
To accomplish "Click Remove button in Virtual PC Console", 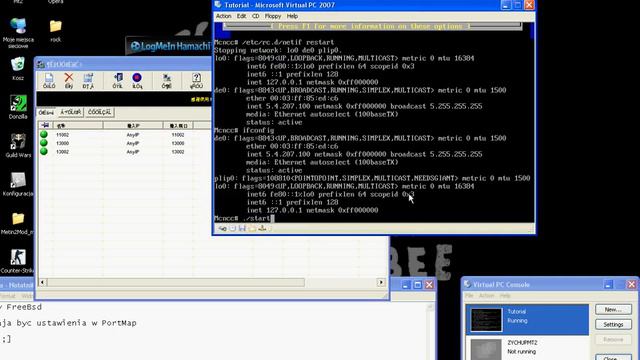I will 613,340.
